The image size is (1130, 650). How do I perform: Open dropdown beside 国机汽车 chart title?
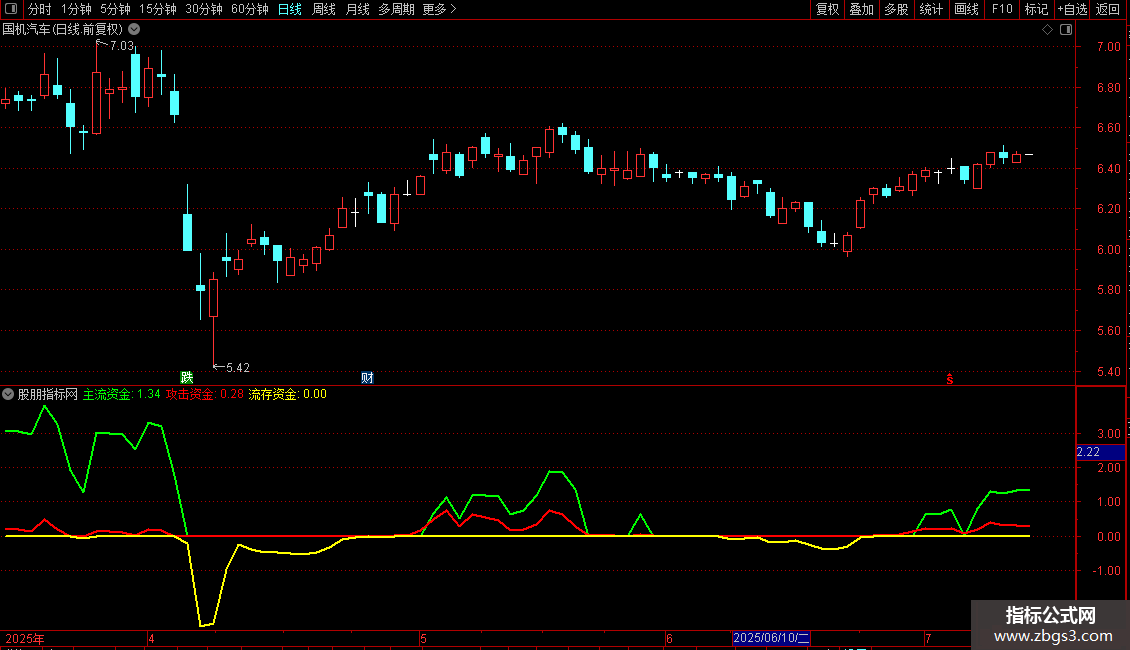pyautogui.click(x=134, y=30)
